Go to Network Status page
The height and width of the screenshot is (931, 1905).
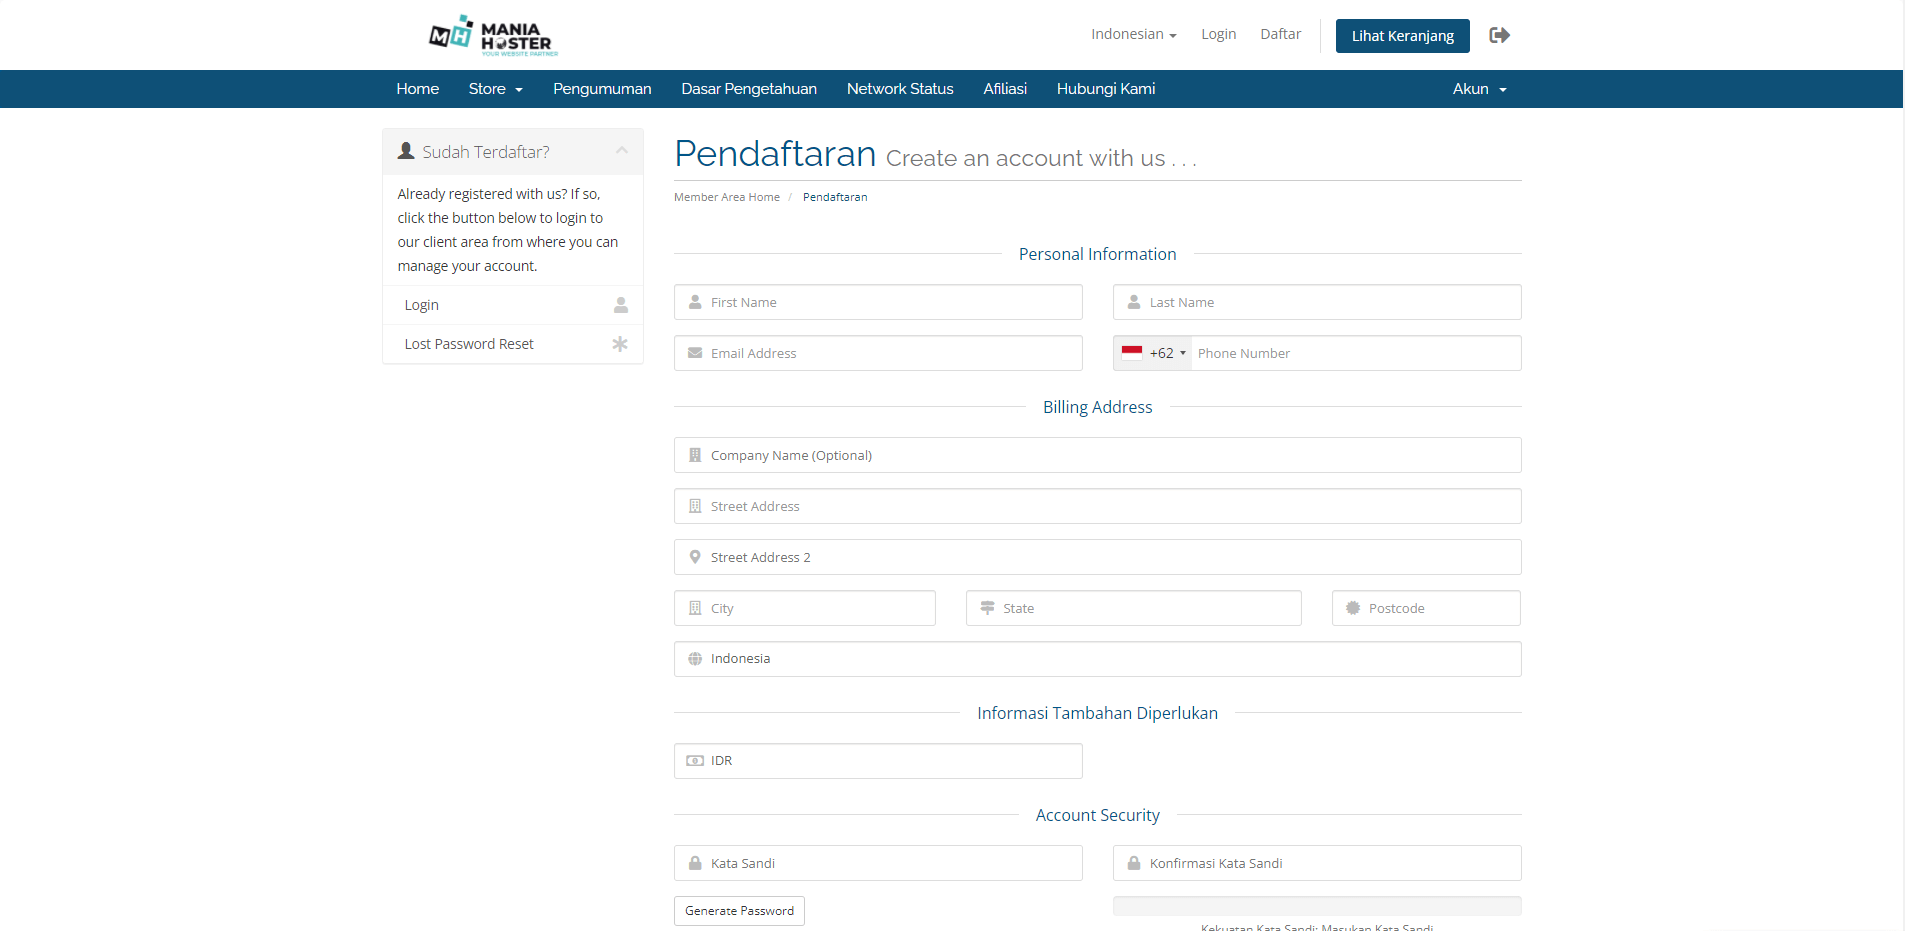point(899,89)
